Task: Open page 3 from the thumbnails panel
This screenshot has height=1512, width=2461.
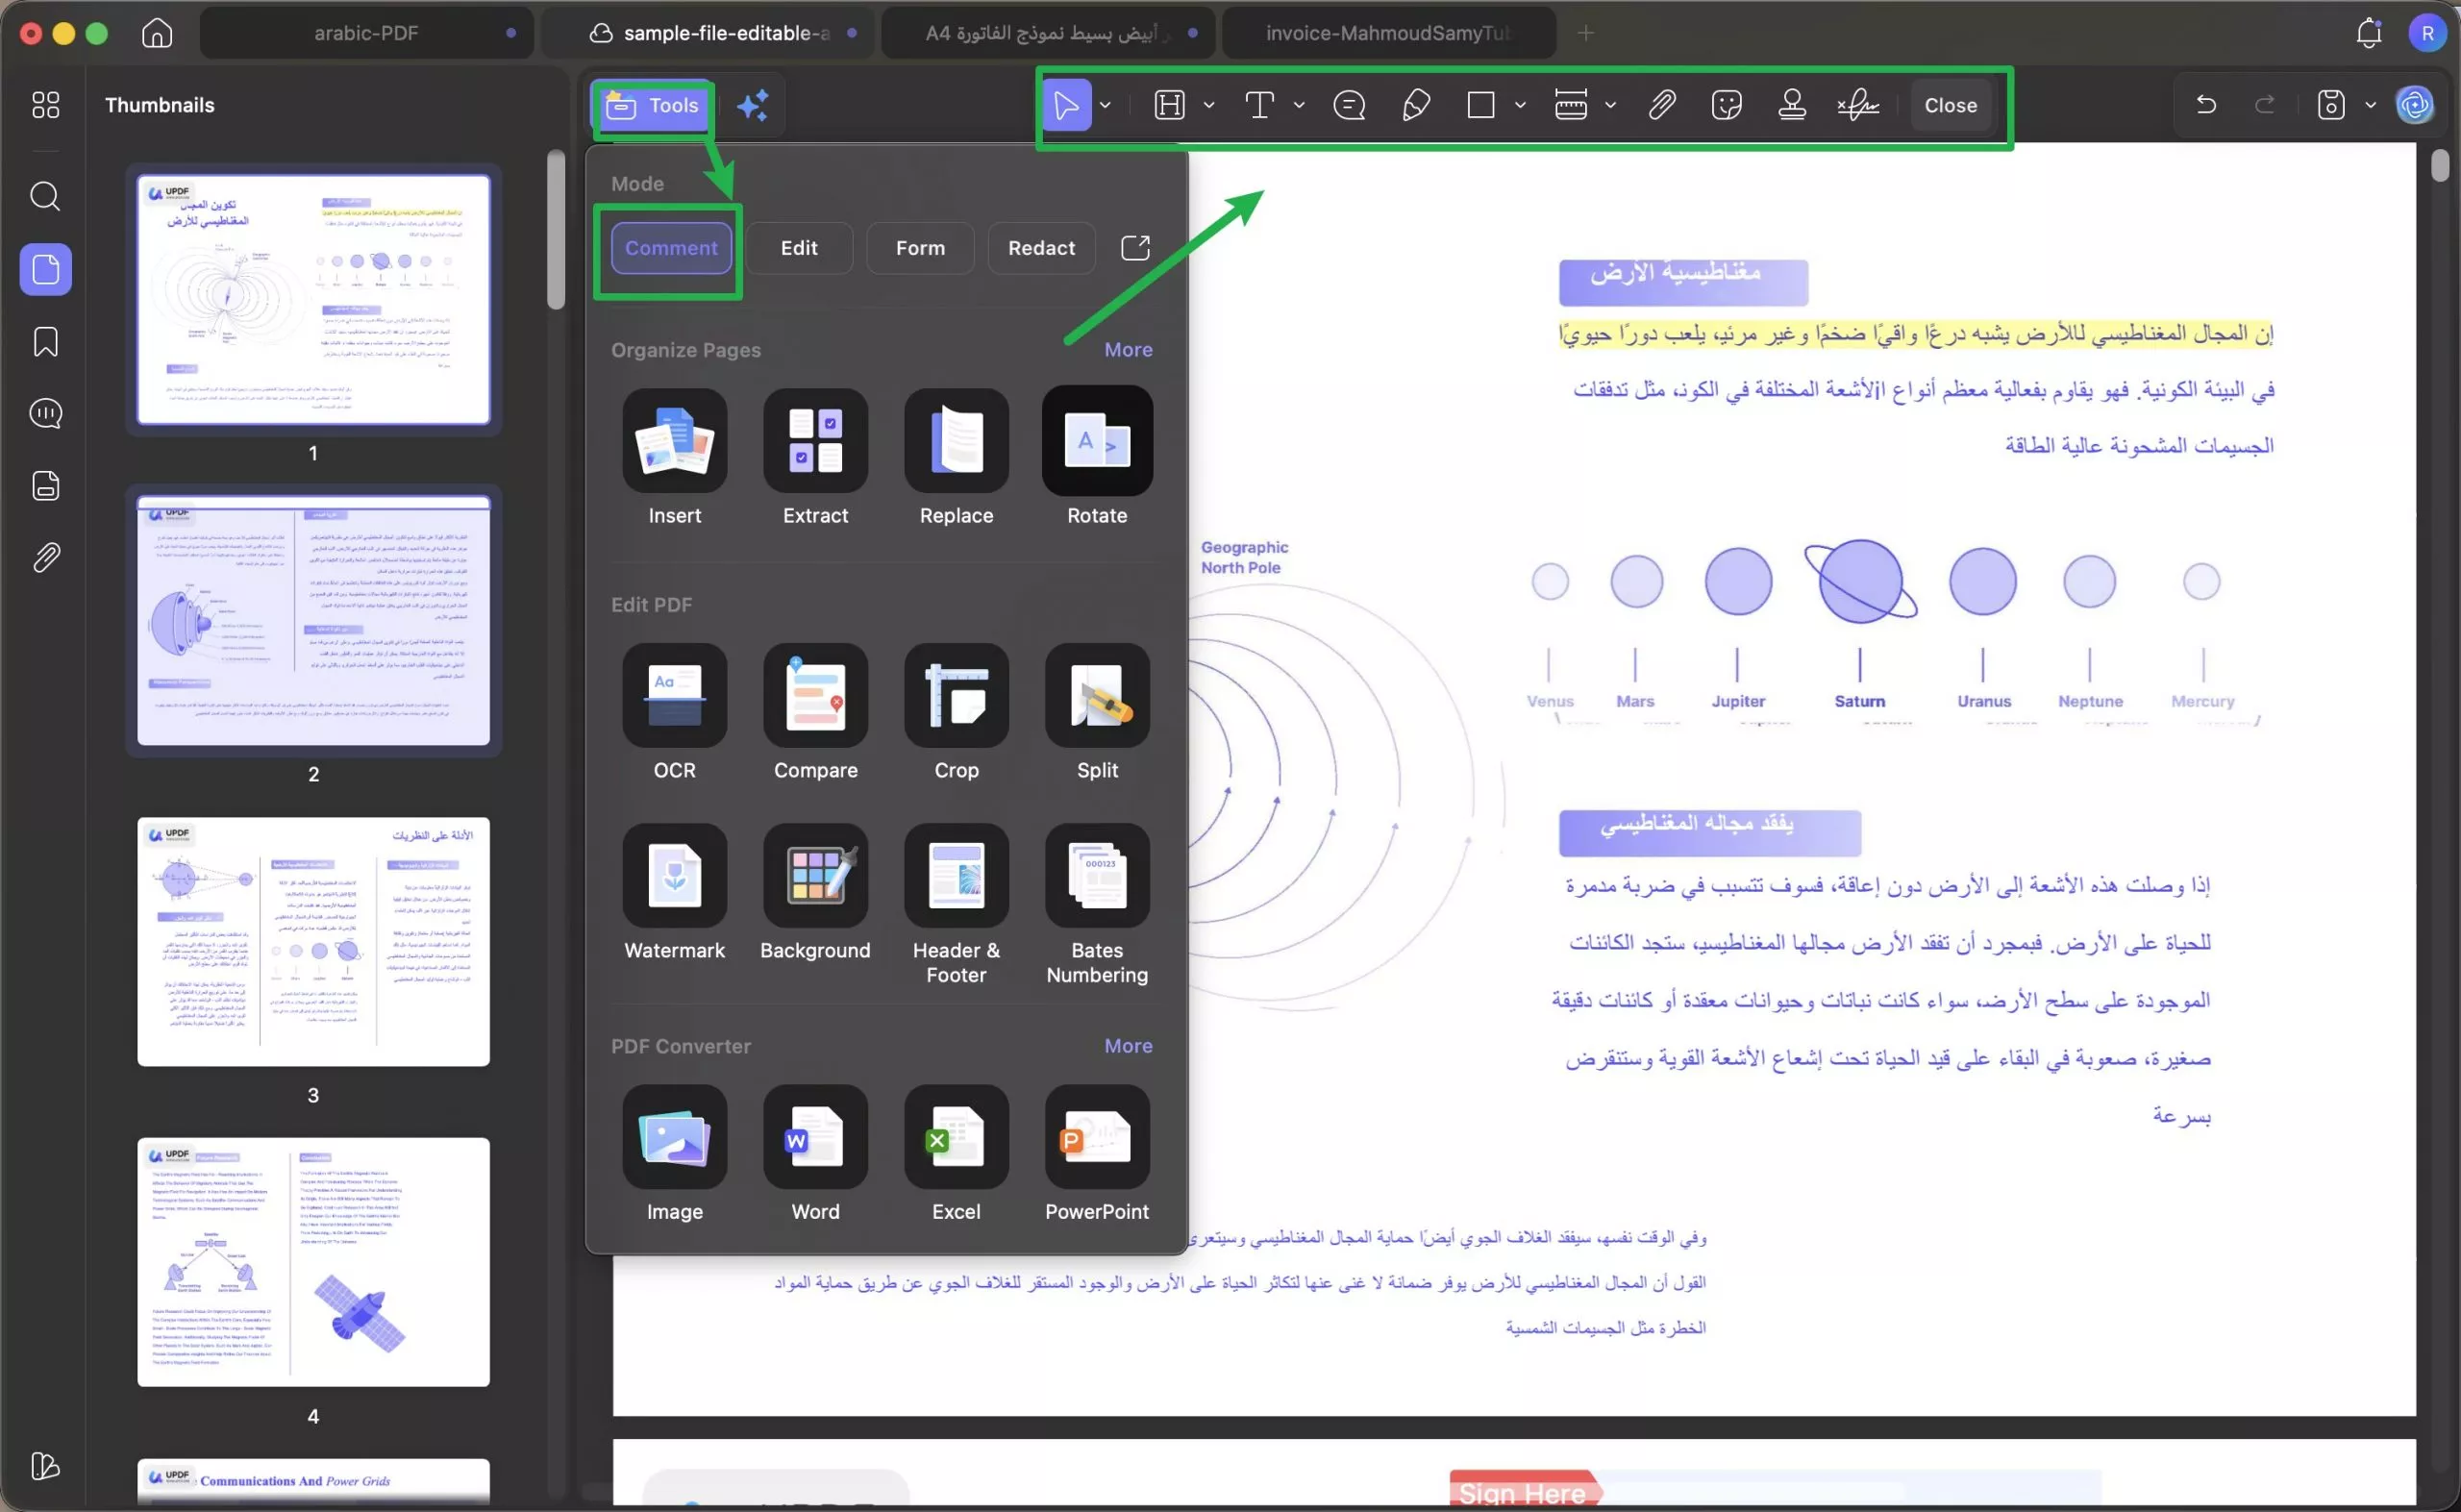Action: coord(313,941)
